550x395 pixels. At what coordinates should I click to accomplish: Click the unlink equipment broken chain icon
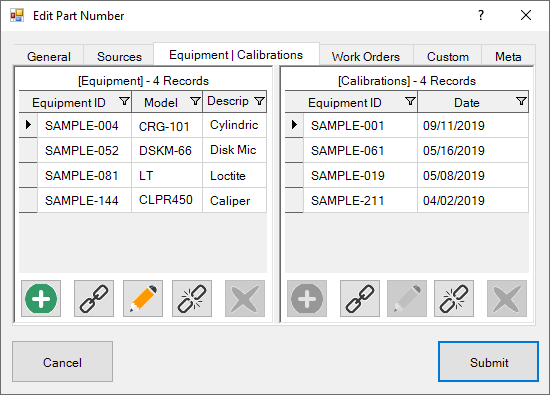click(x=192, y=299)
